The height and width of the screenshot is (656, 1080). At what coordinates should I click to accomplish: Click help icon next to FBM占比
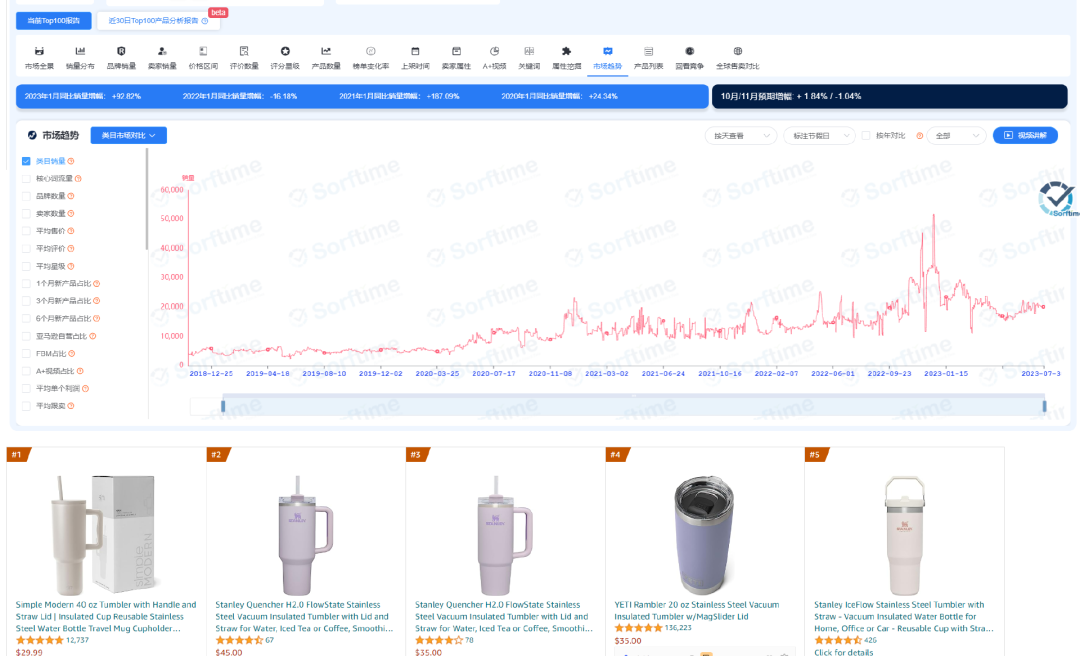[72, 353]
